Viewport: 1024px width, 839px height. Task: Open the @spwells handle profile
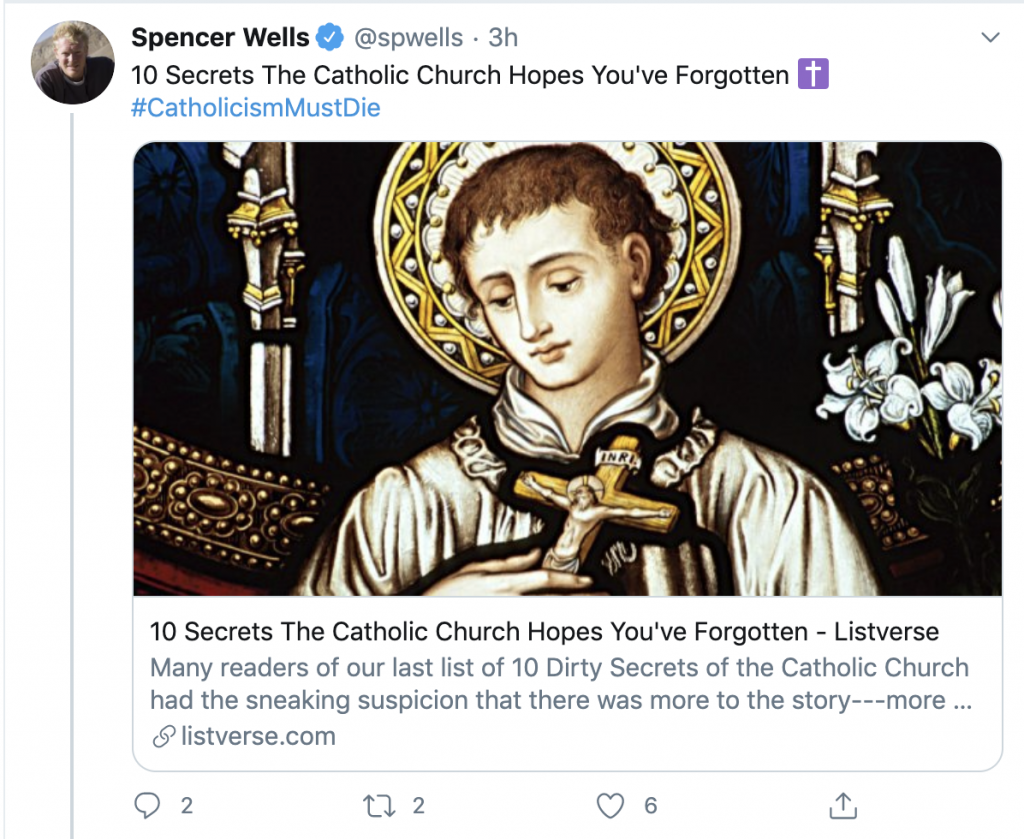409,38
